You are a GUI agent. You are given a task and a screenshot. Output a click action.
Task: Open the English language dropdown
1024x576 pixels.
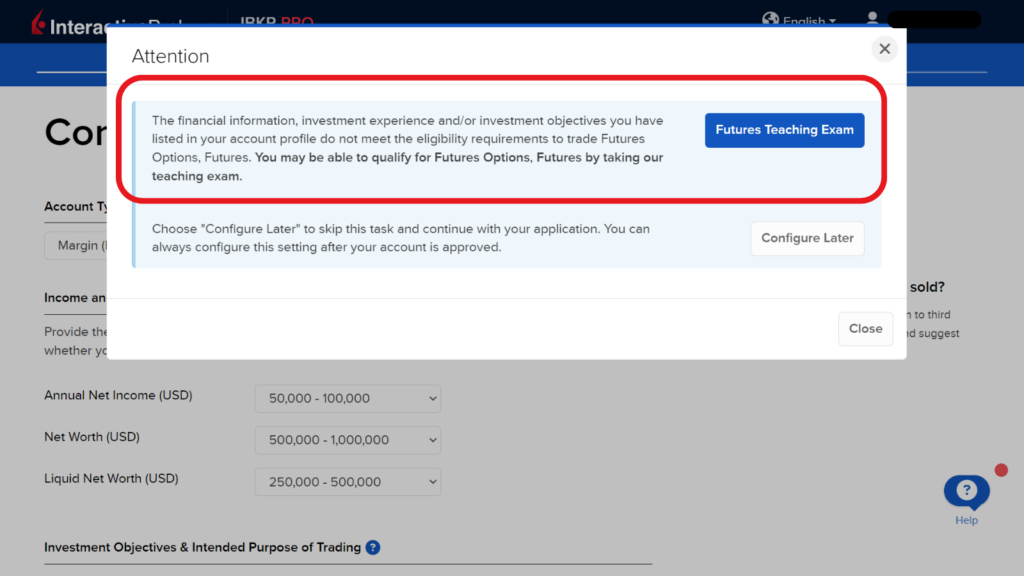[x=810, y=20]
